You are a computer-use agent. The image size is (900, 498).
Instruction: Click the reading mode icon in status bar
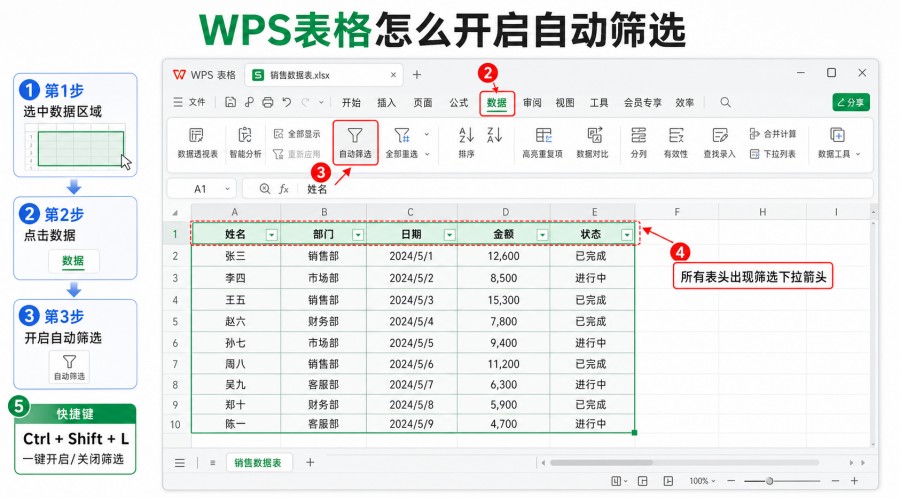pyautogui.click(x=668, y=481)
